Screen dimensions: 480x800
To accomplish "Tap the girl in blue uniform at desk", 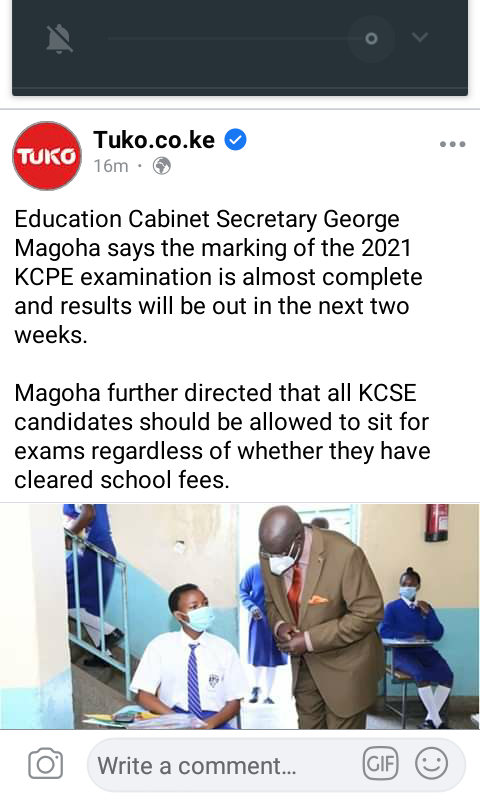I will [x=416, y=645].
